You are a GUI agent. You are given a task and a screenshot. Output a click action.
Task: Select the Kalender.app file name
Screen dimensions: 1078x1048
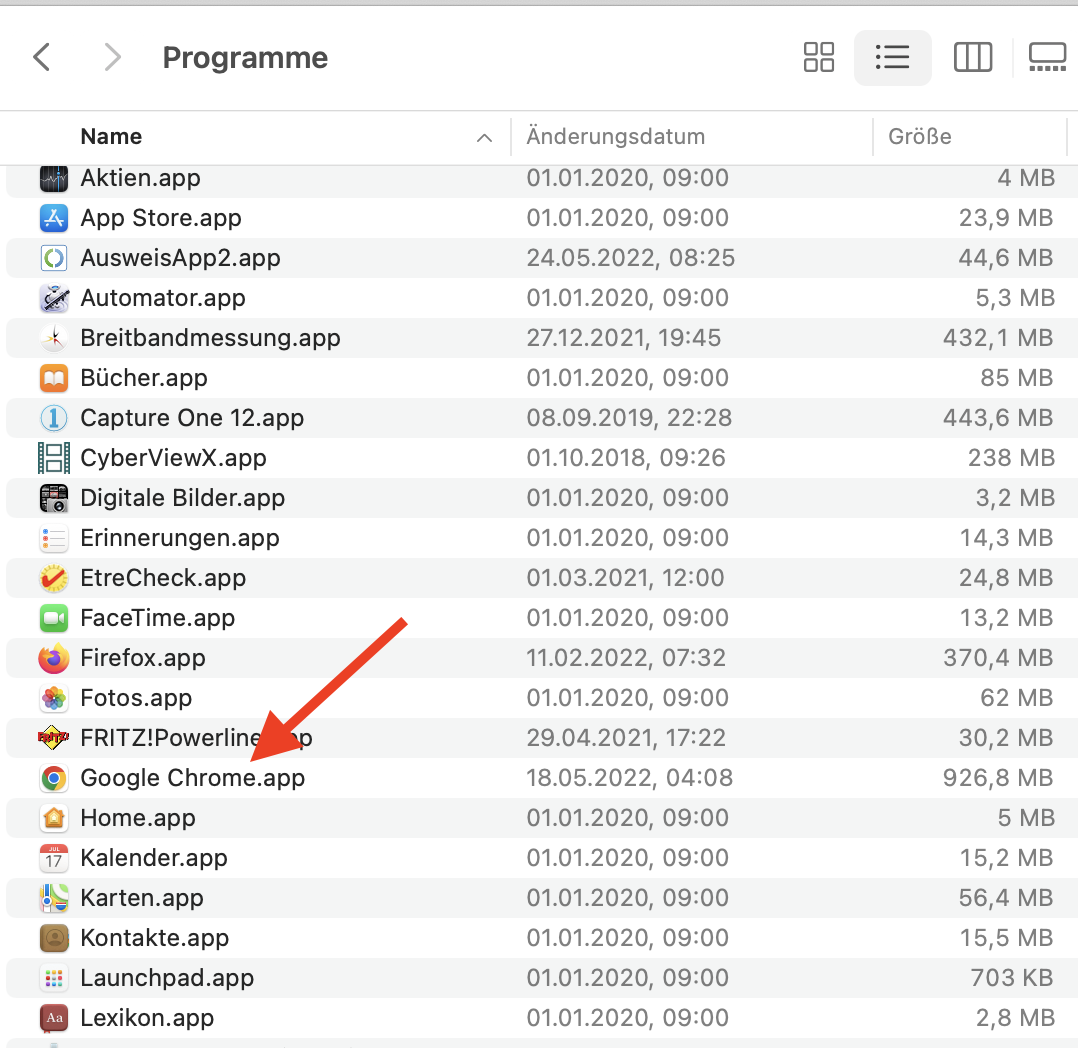point(154,858)
